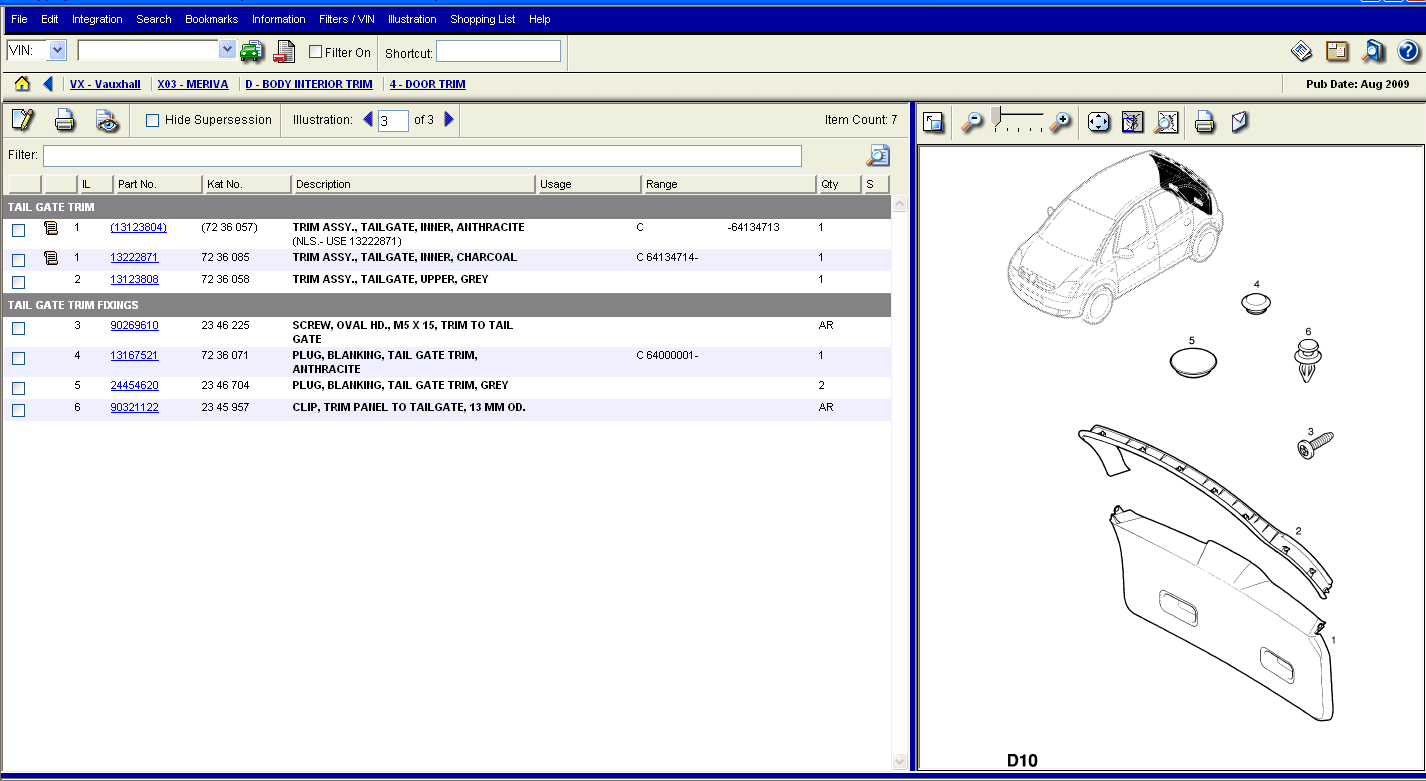Screen dimensions: 1426x781
Task: Enable the Filter On checkbox
Action: point(316,52)
